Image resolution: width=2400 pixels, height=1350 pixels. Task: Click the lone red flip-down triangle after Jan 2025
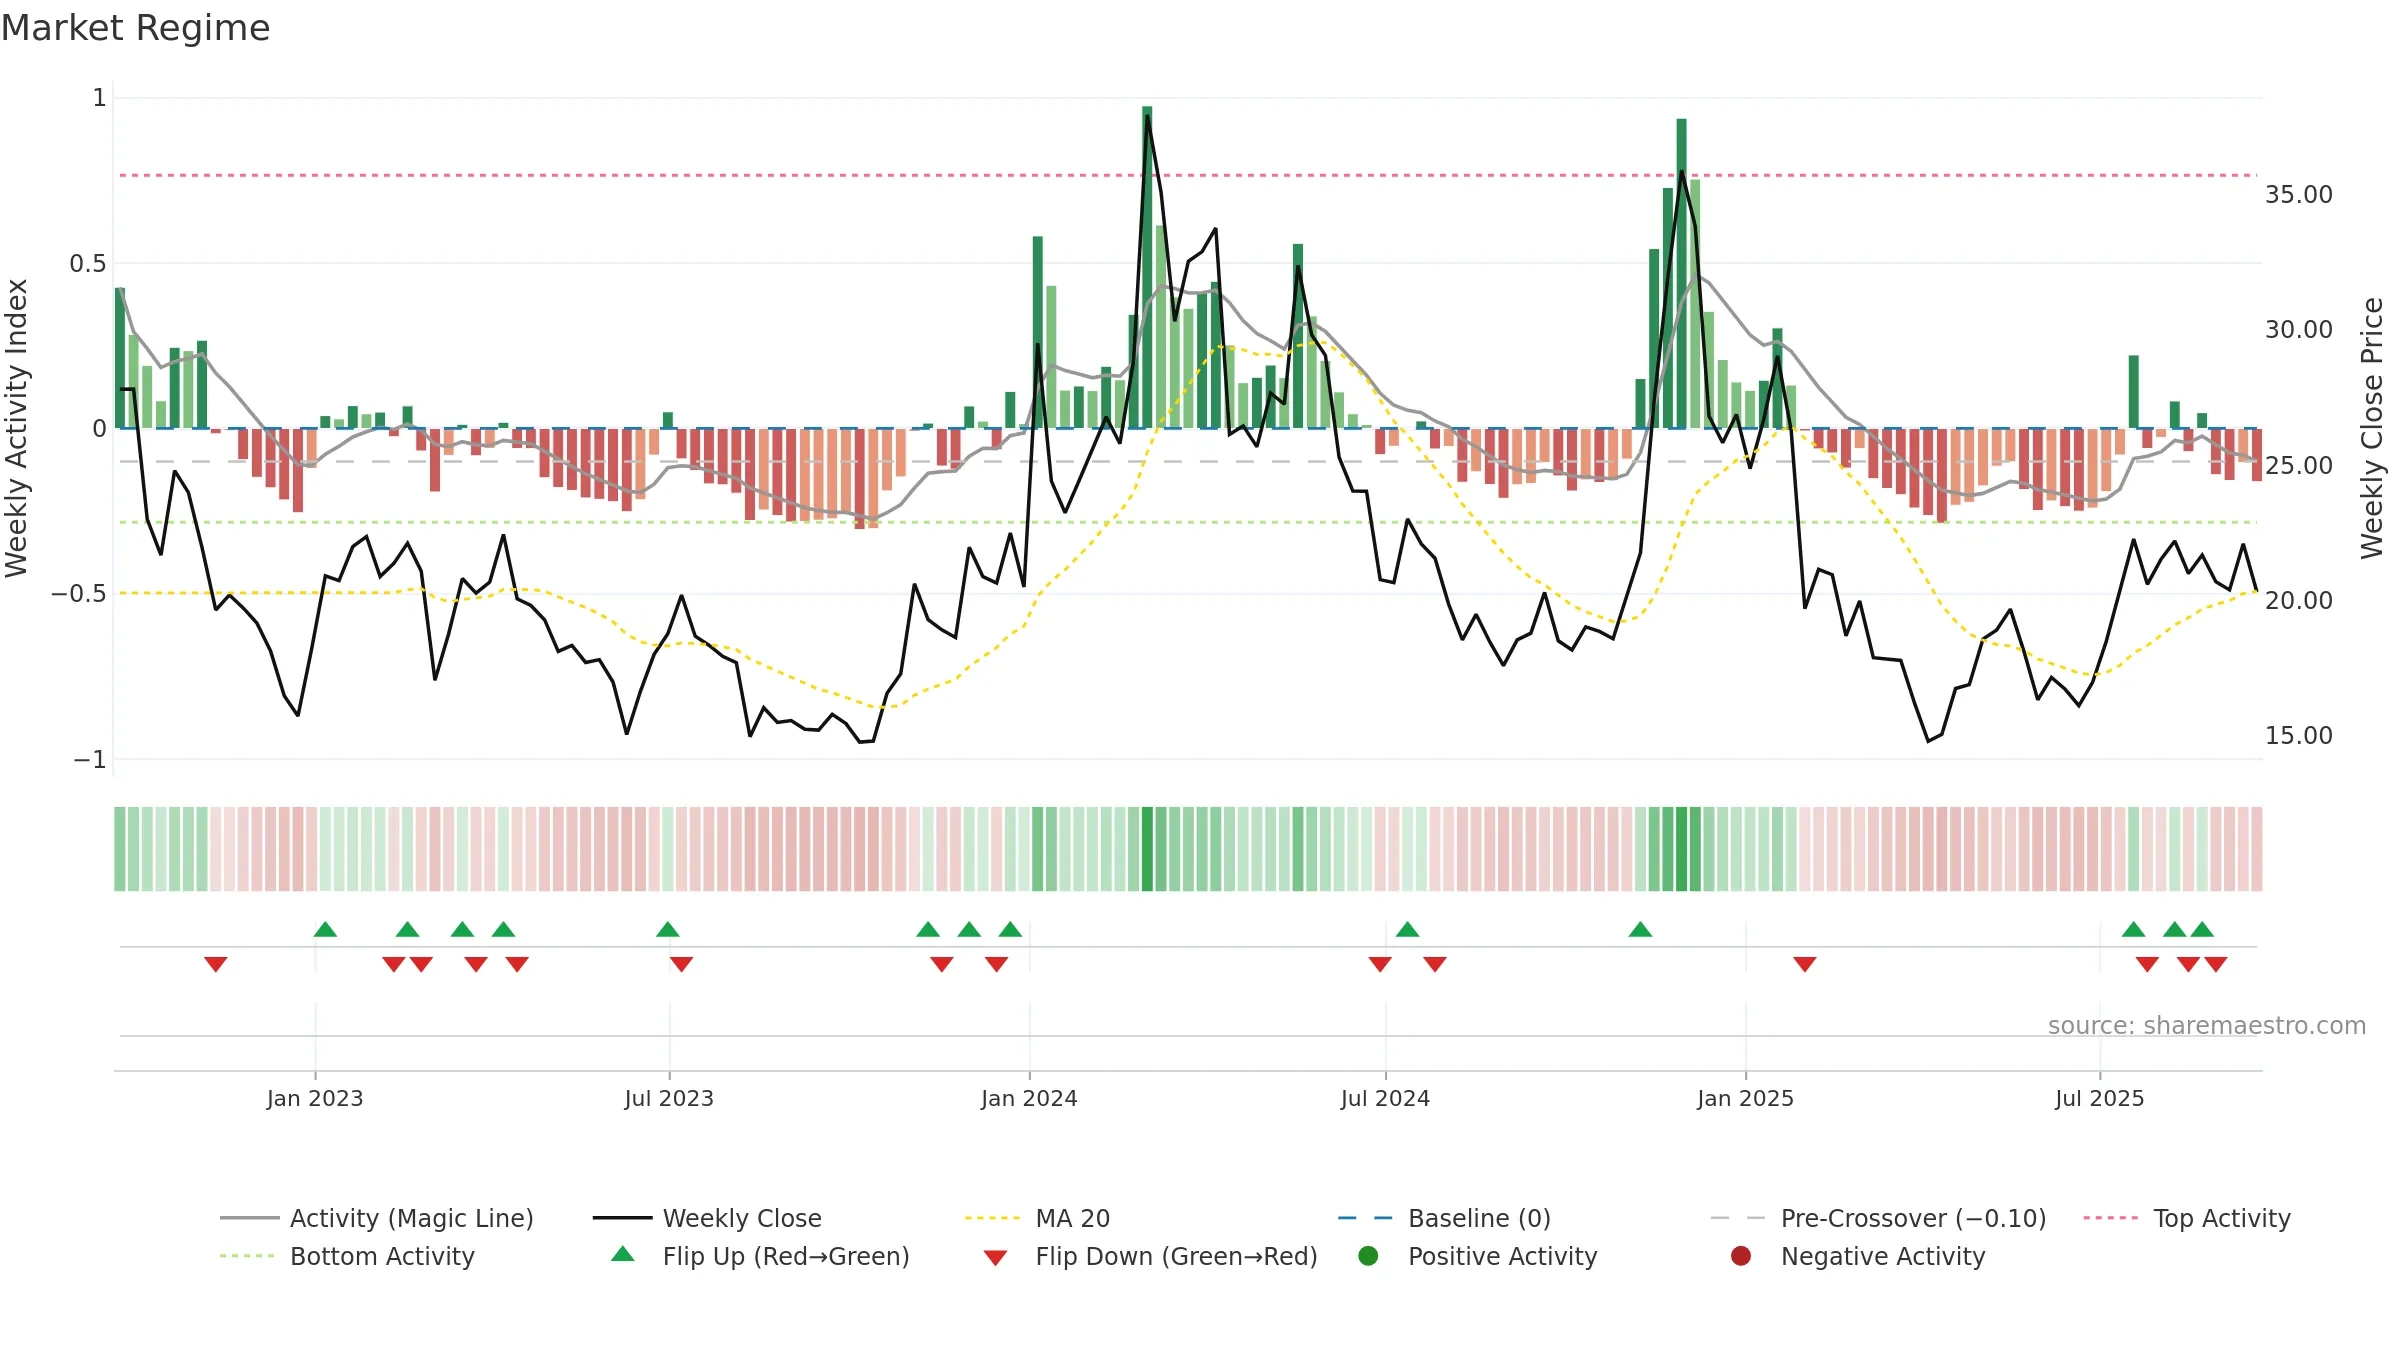coord(1805,964)
